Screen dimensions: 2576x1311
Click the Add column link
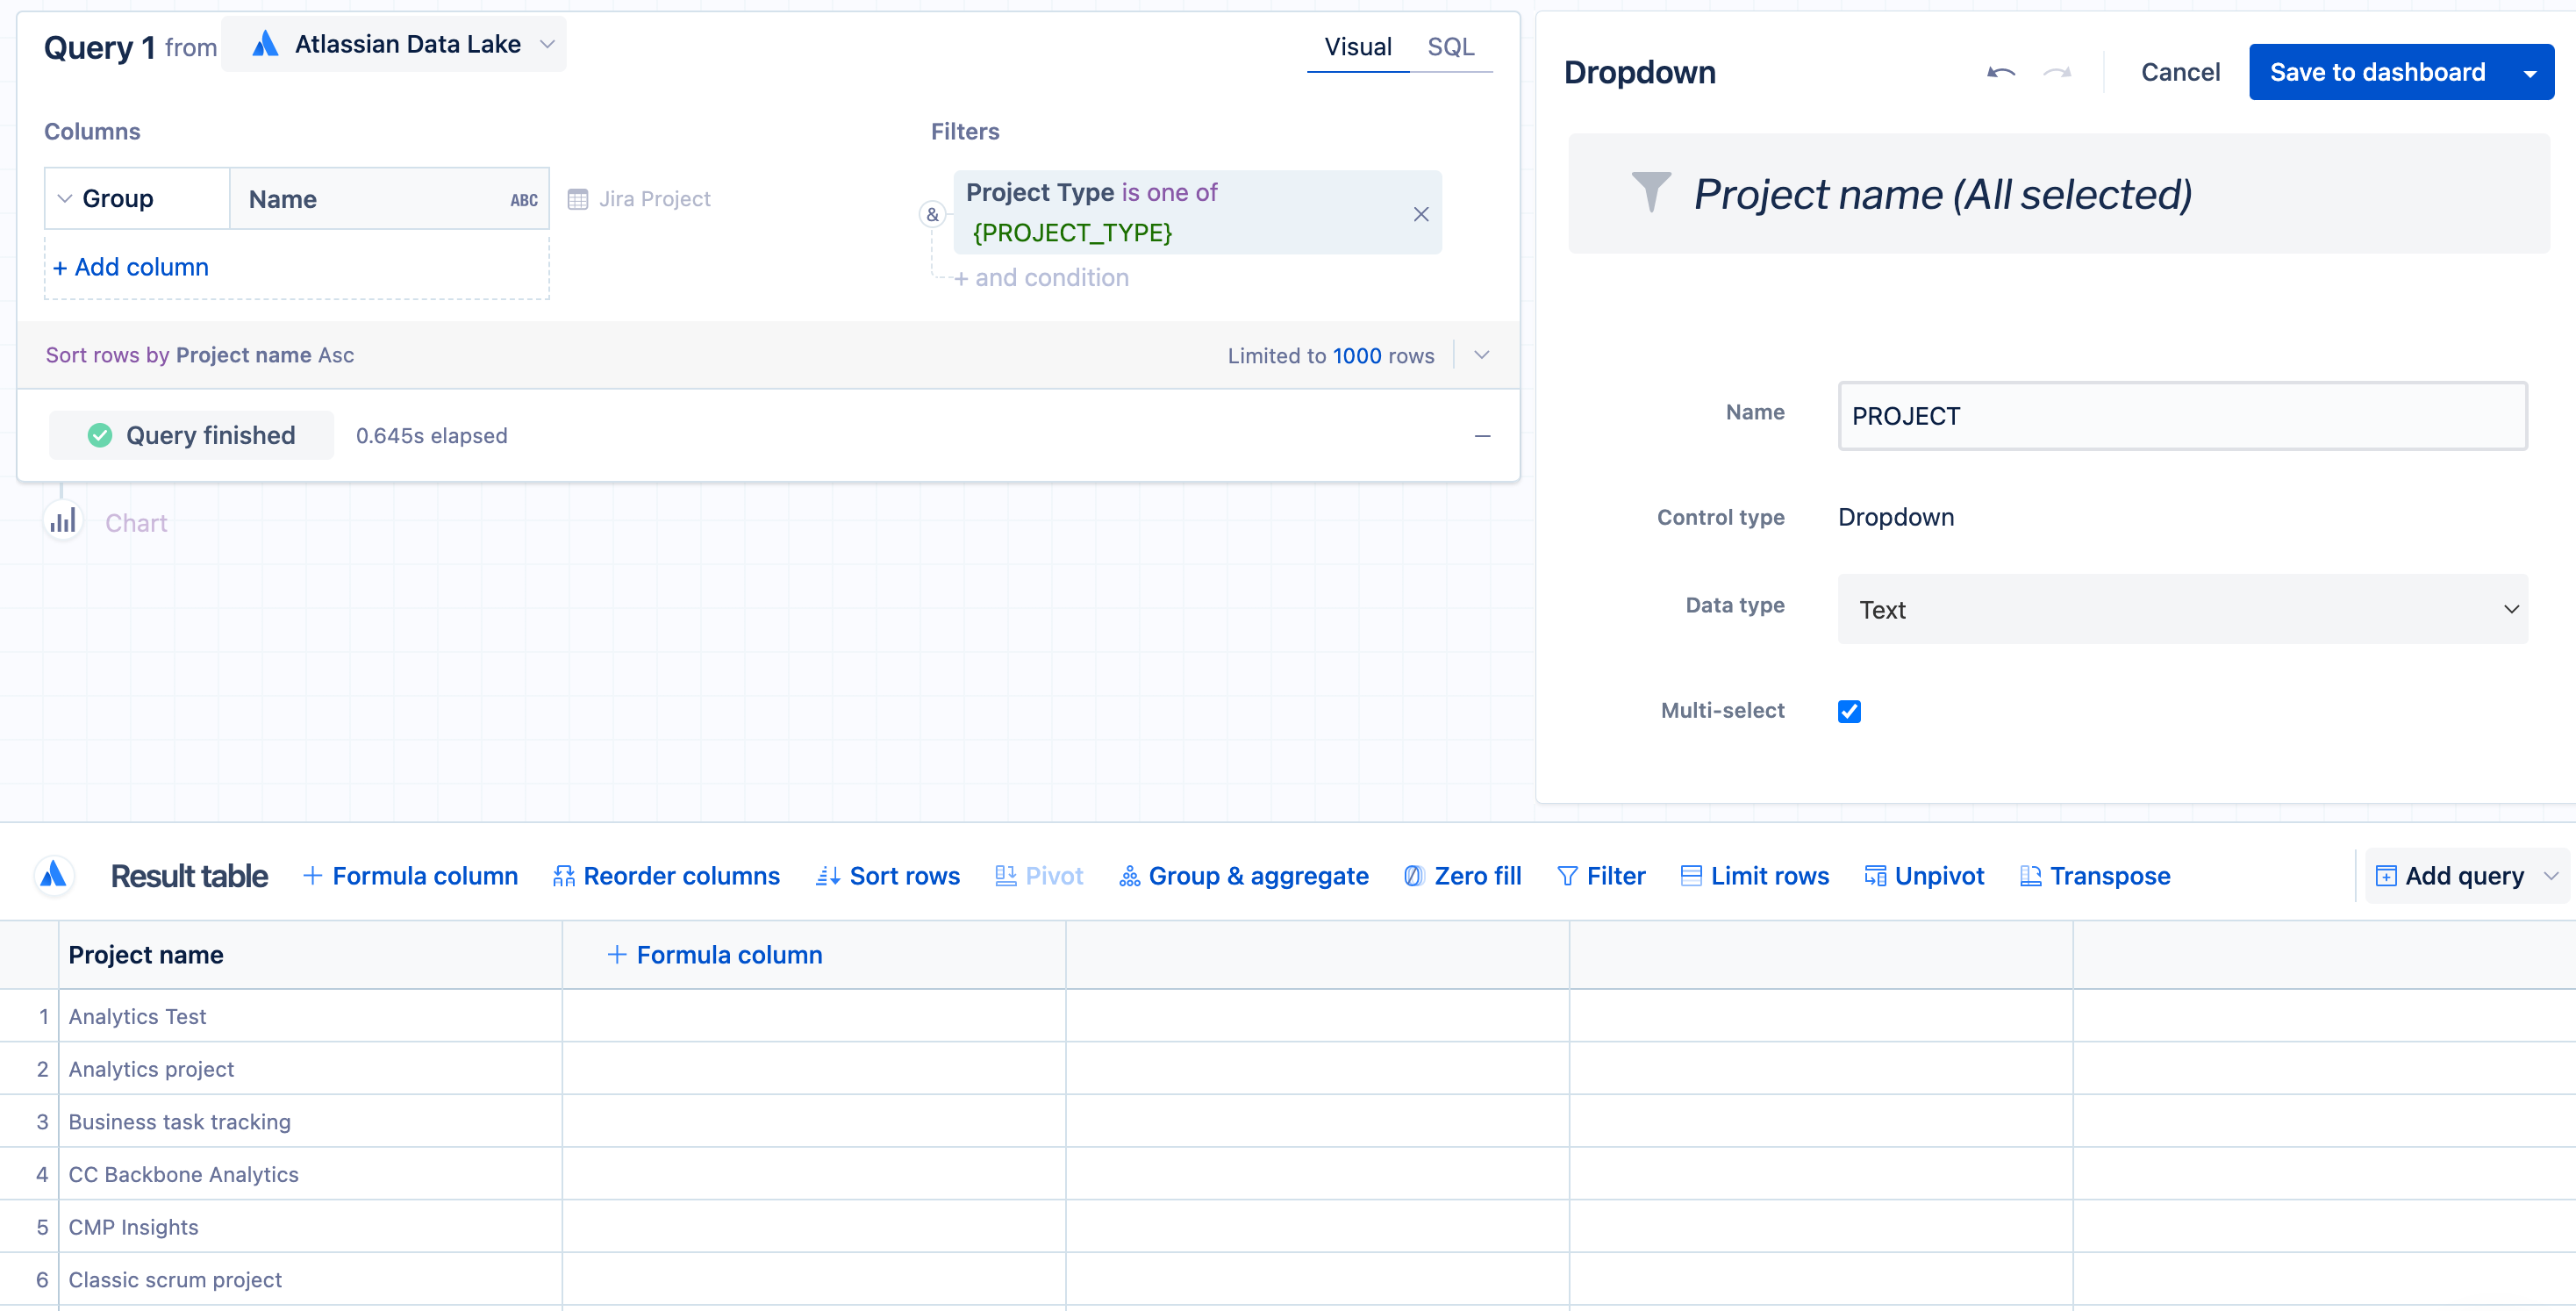[131, 267]
